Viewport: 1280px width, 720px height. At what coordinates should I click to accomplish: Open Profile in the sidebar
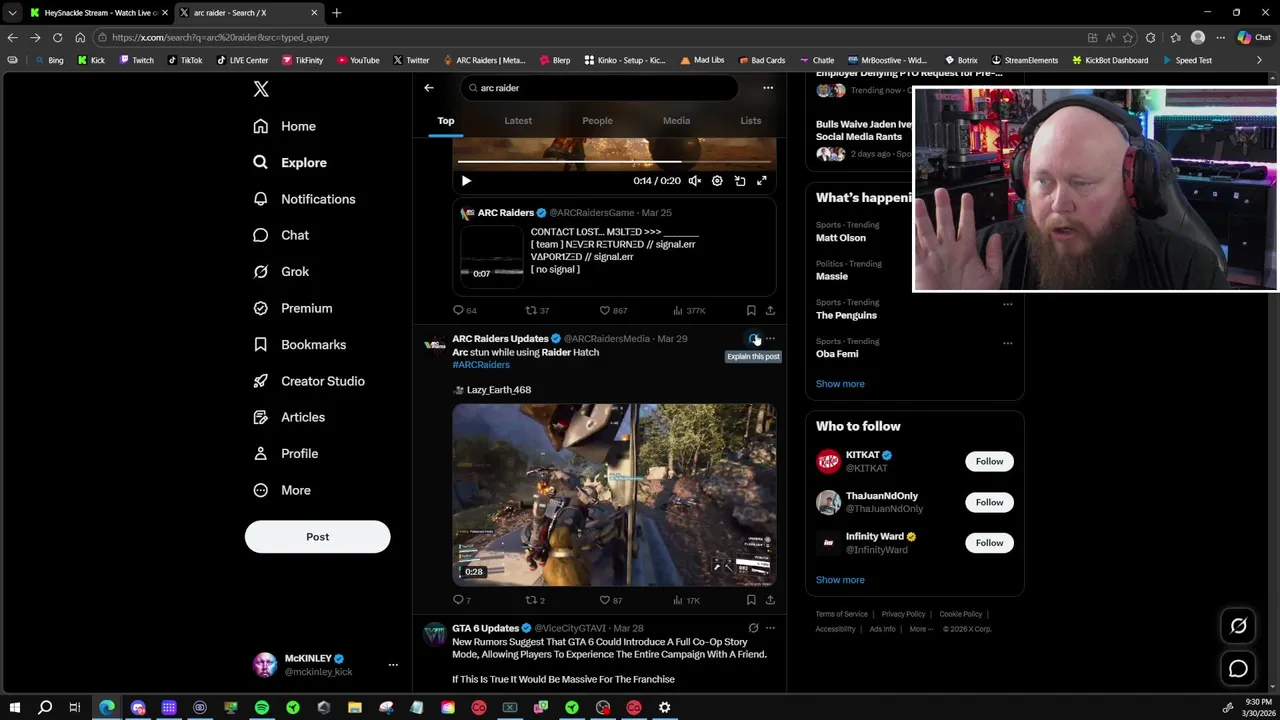pos(286,454)
